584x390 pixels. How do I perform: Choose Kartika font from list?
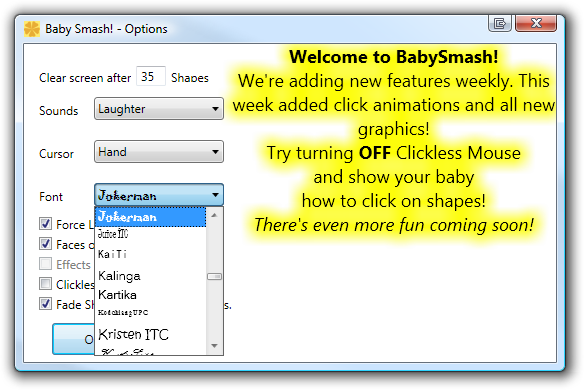pyautogui.click(x=150, y=295)
